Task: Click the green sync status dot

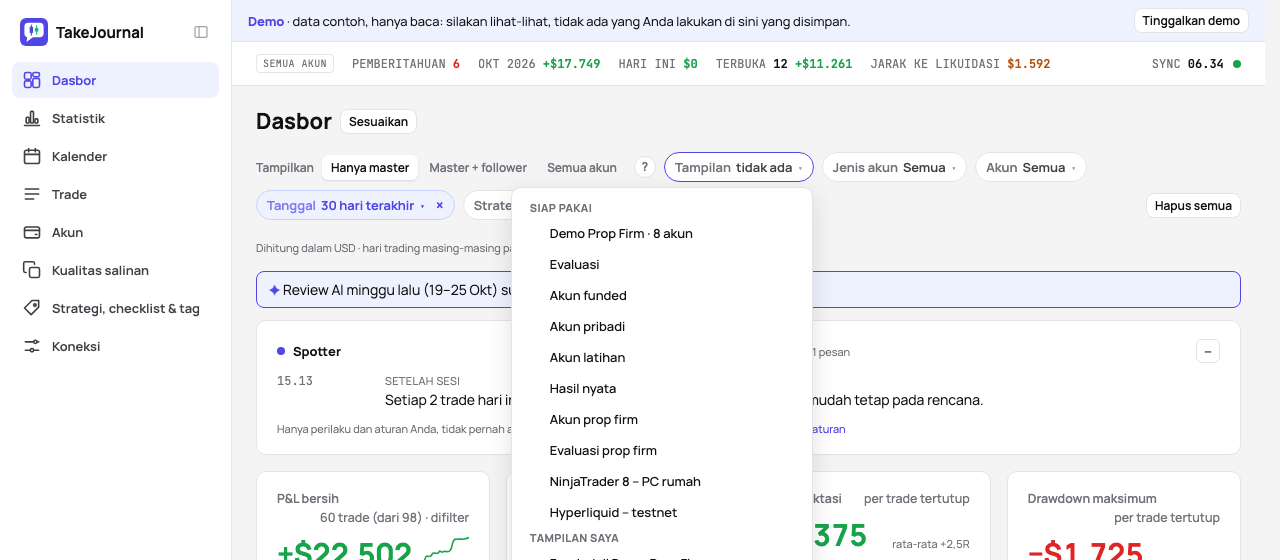Action: [x=1237, y=64]
